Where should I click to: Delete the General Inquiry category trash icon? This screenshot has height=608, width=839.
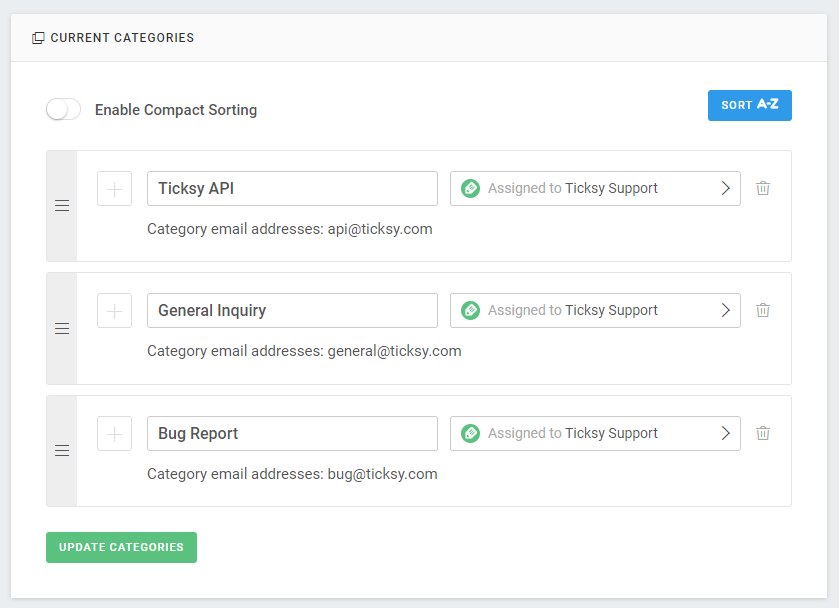pyautogui.click(x=763, y=310)
